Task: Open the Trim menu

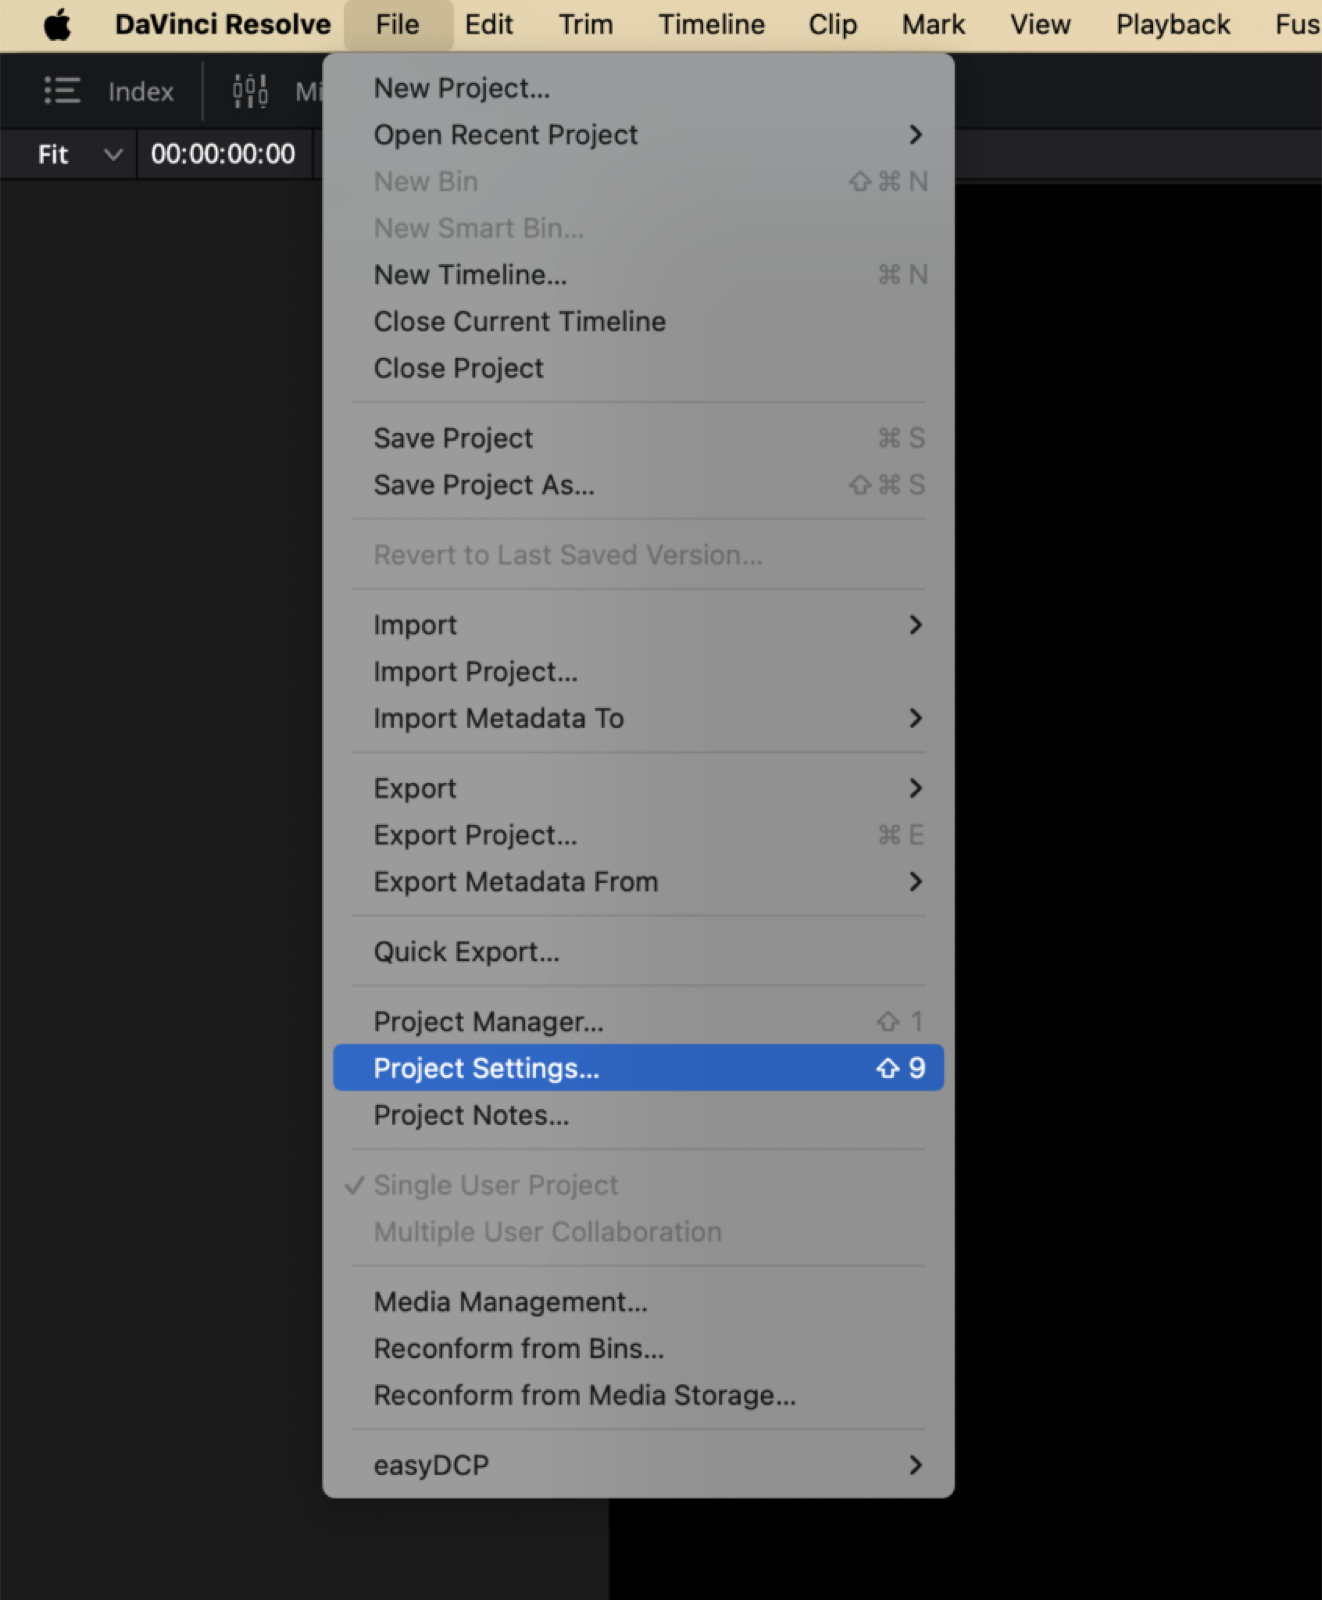Action: tap(586, 24)
